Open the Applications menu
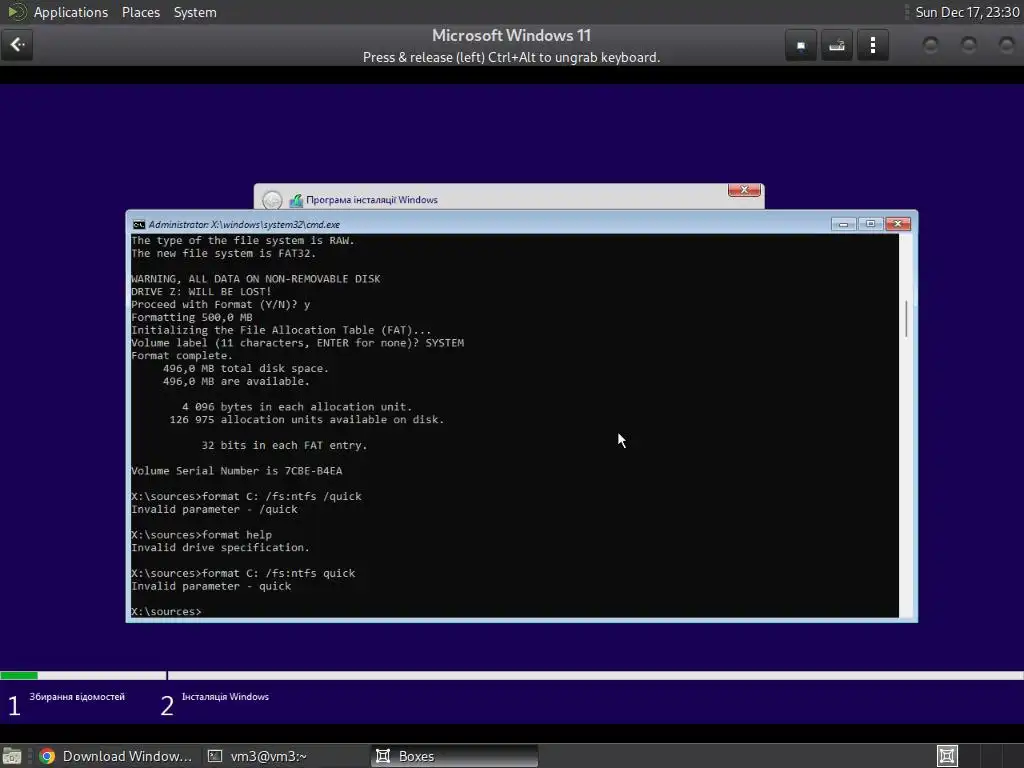The image size is (1024, 768). [x=71, y=12]
